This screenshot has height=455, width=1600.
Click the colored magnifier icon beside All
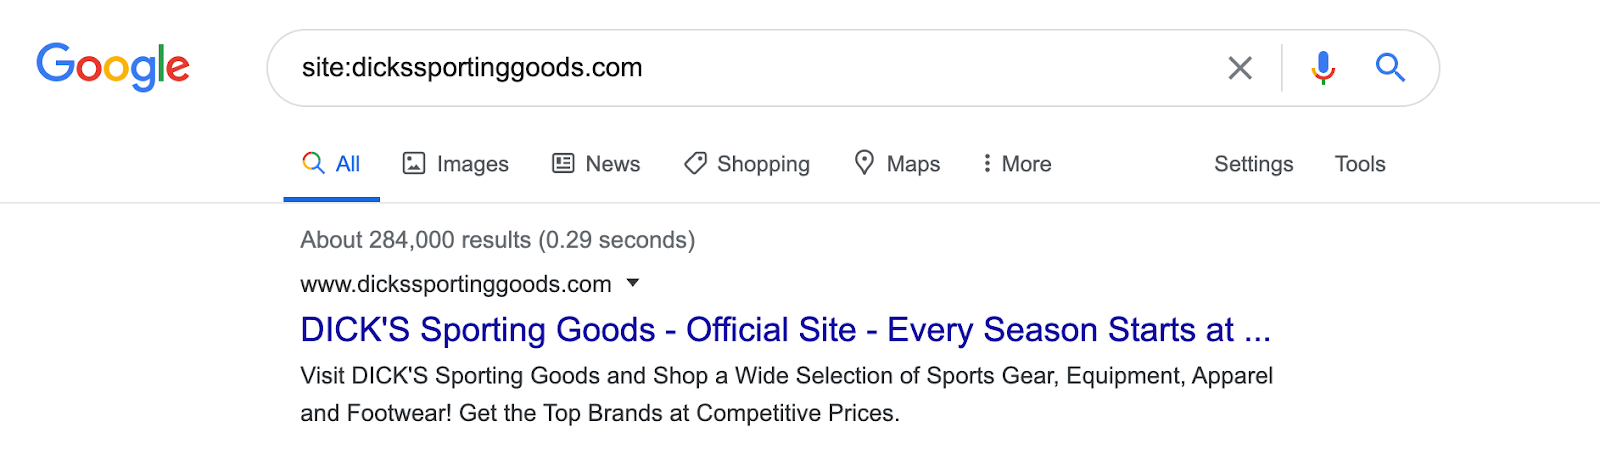point(313,163)
